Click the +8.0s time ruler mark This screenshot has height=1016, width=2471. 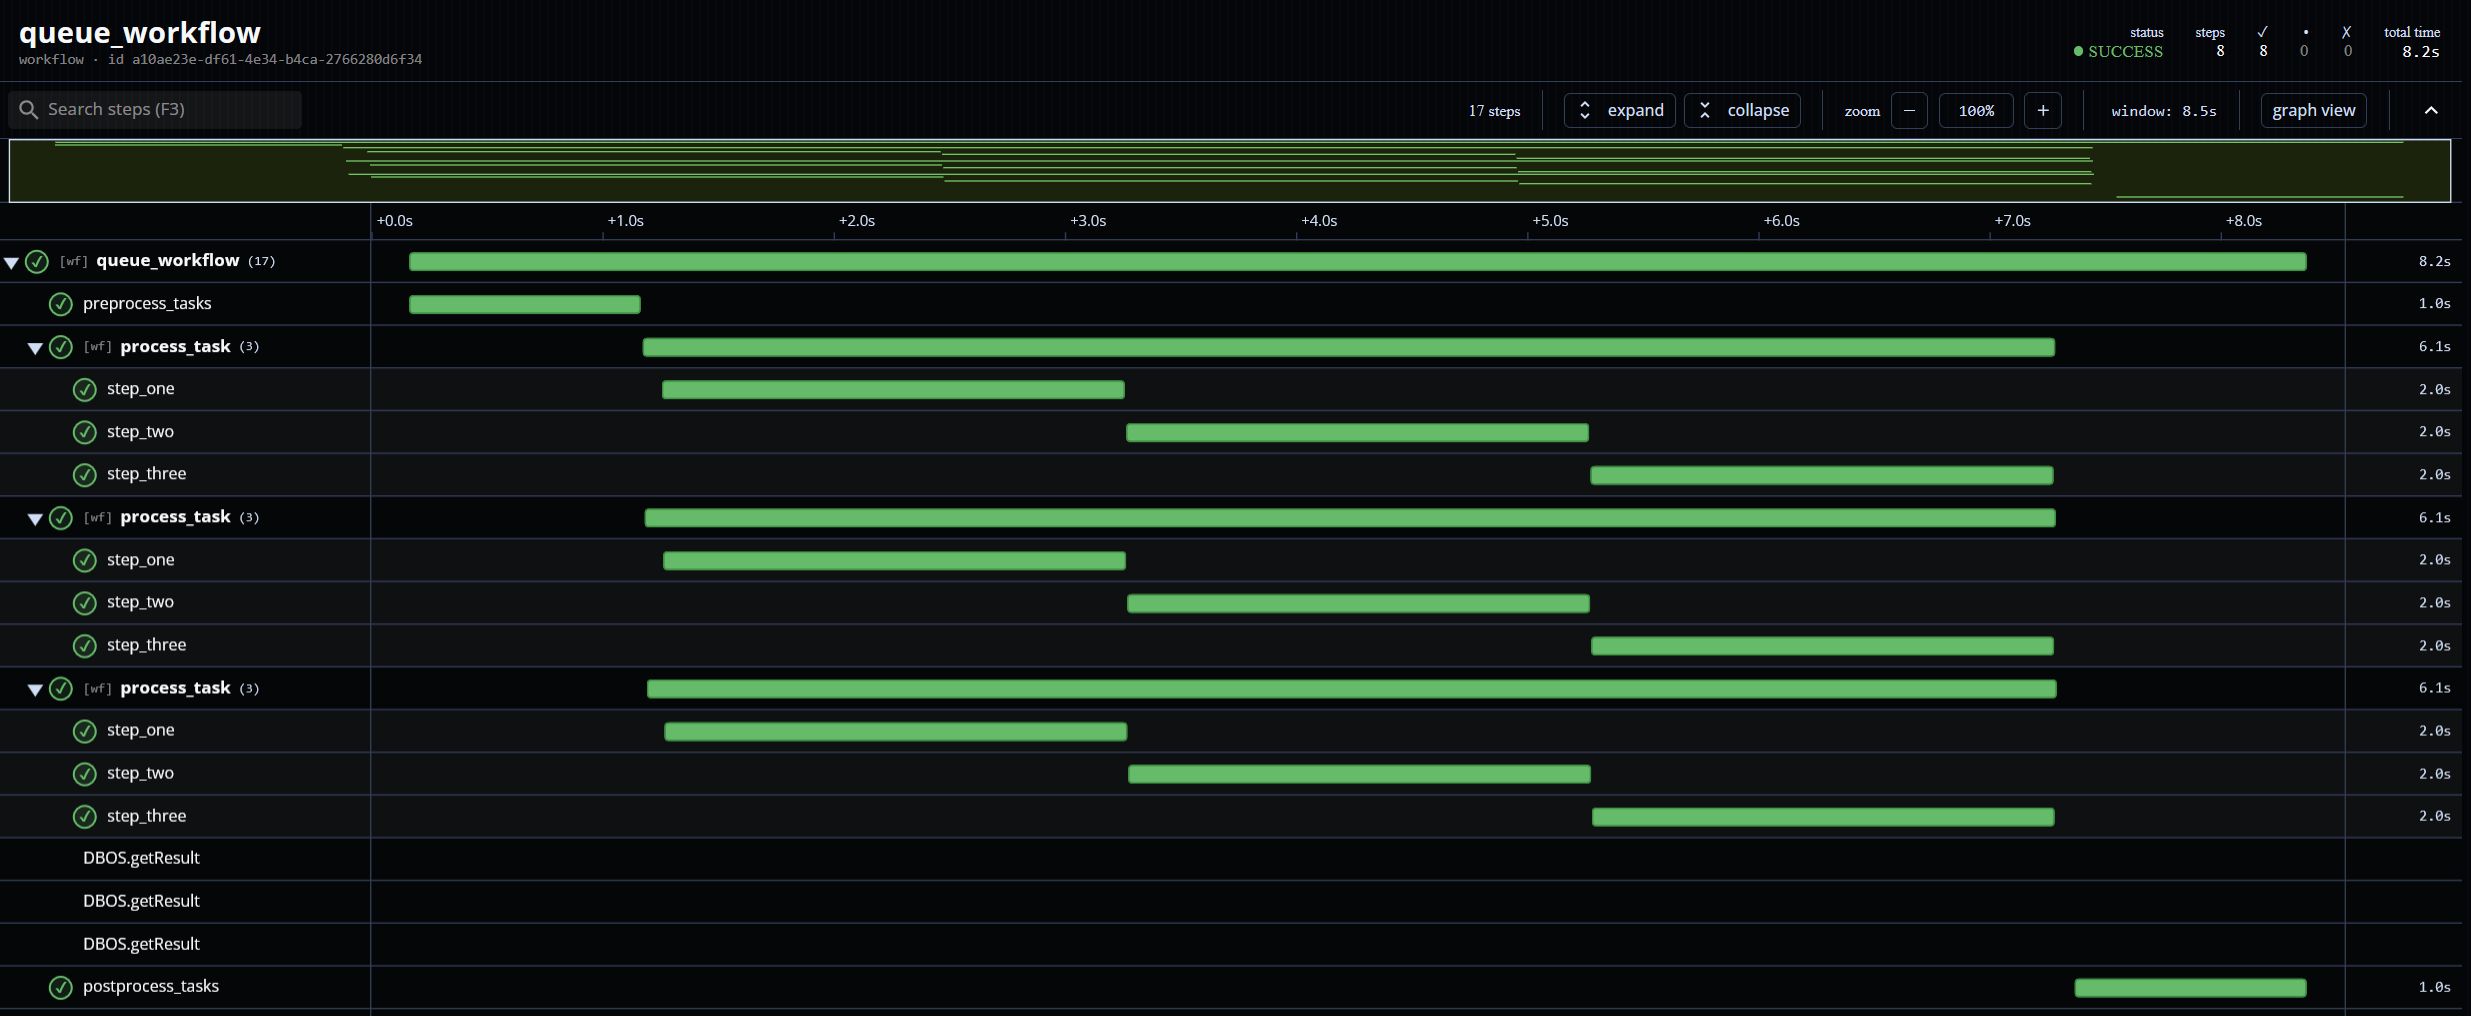point(2243,221)
